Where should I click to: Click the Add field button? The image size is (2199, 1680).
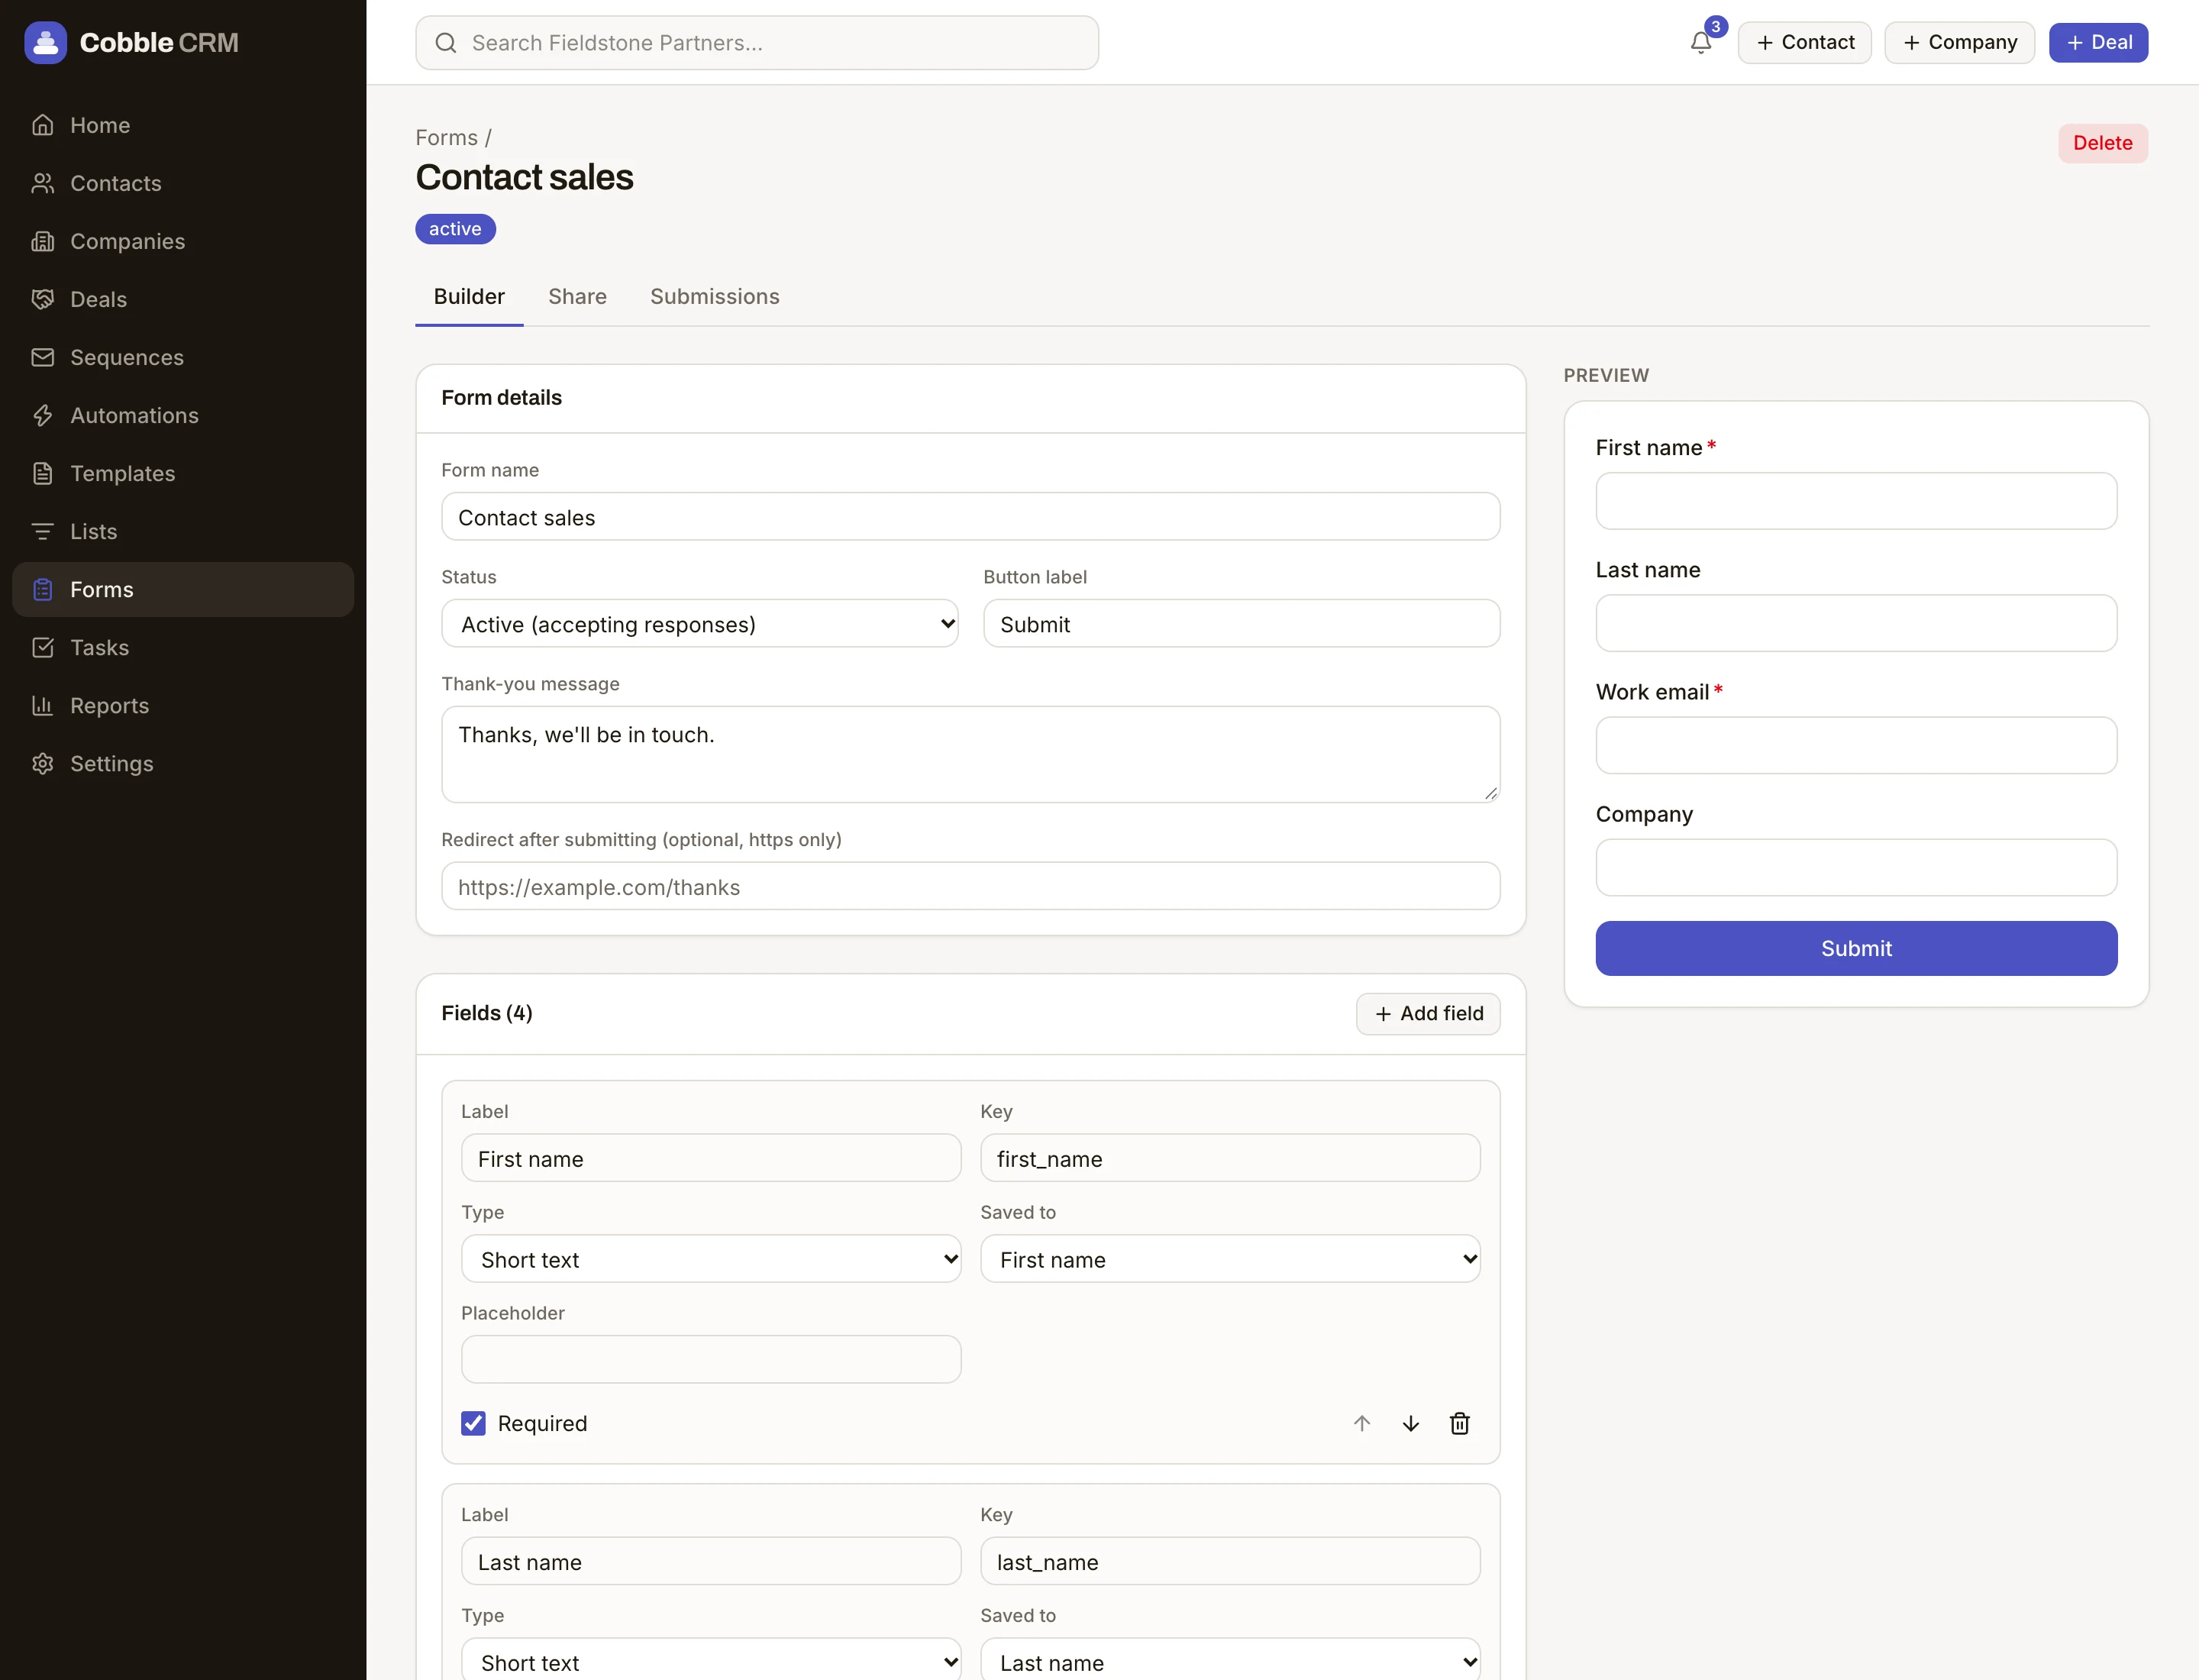(1428, 1013)
